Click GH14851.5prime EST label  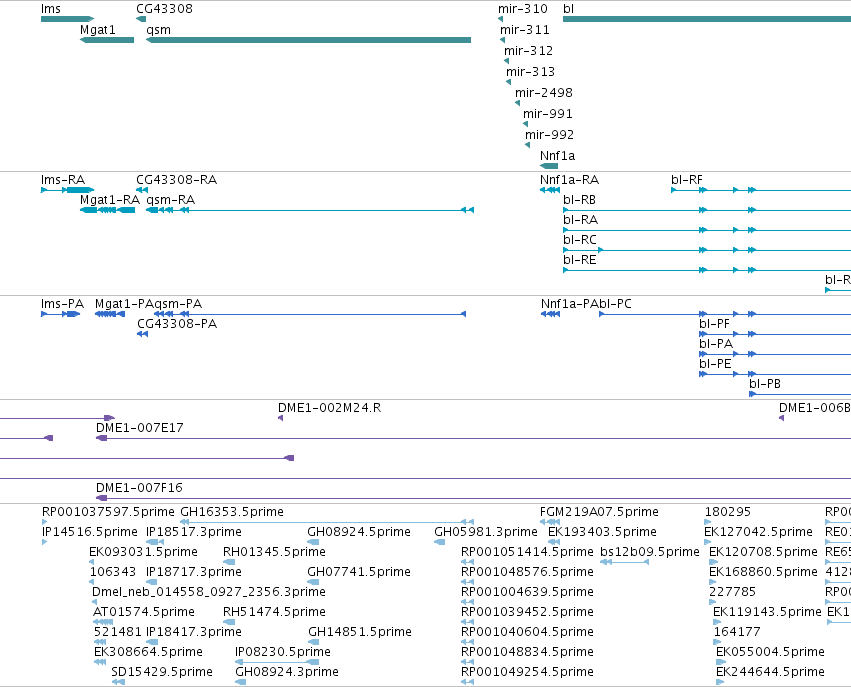(360, 632)
